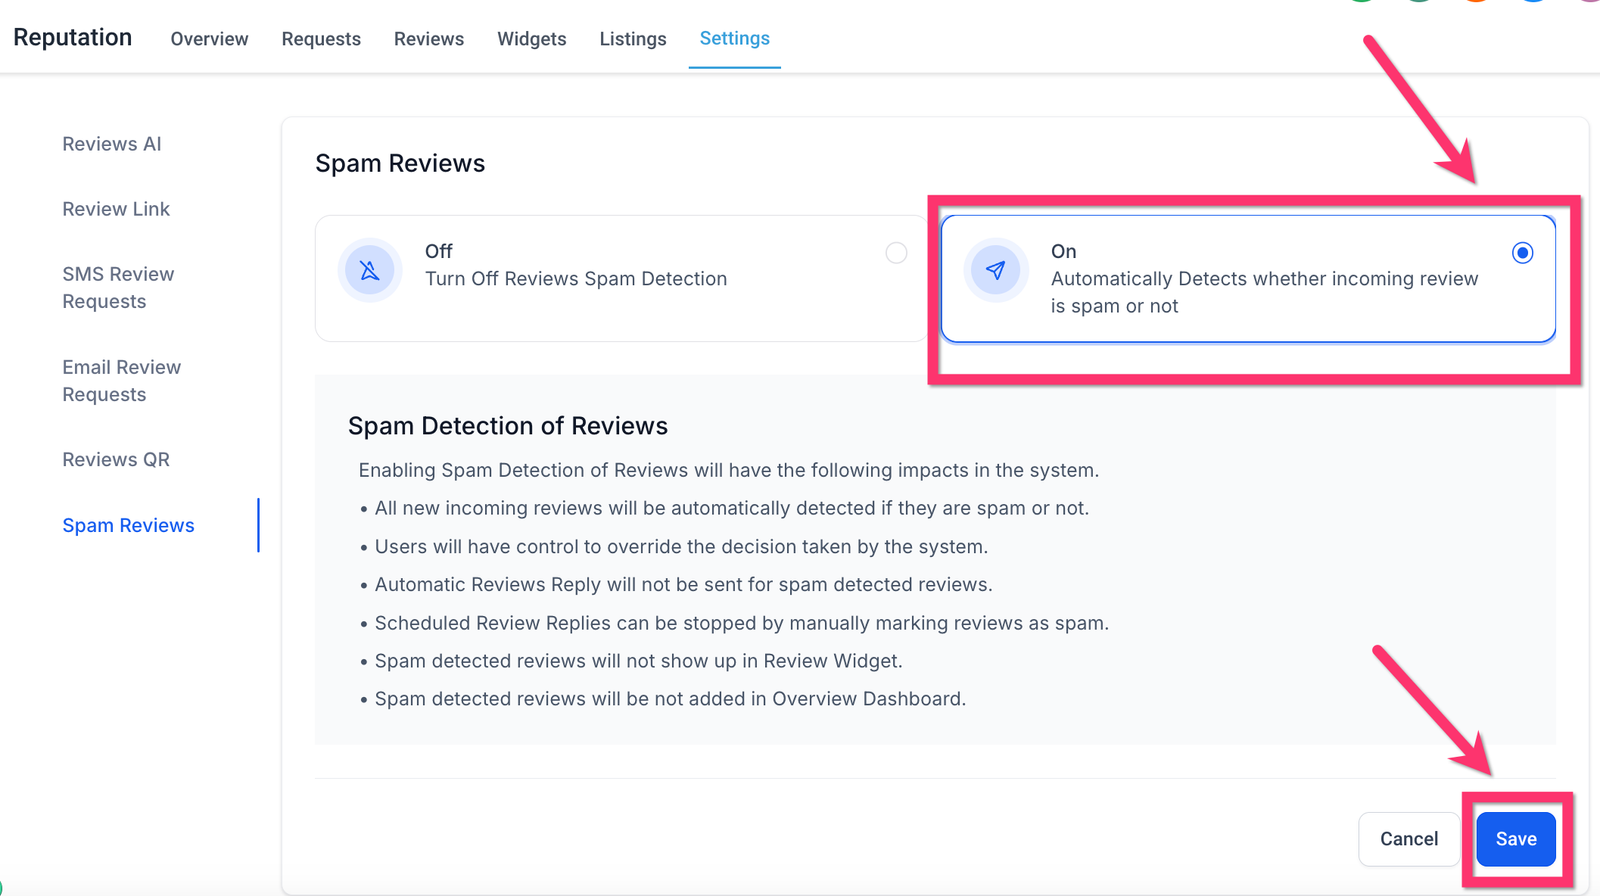Image resolution: width=1600 pixels, height=896 pixels.
Task: Go to the Reviews tab
Action: pyautogui.click(x=429, y=39)
